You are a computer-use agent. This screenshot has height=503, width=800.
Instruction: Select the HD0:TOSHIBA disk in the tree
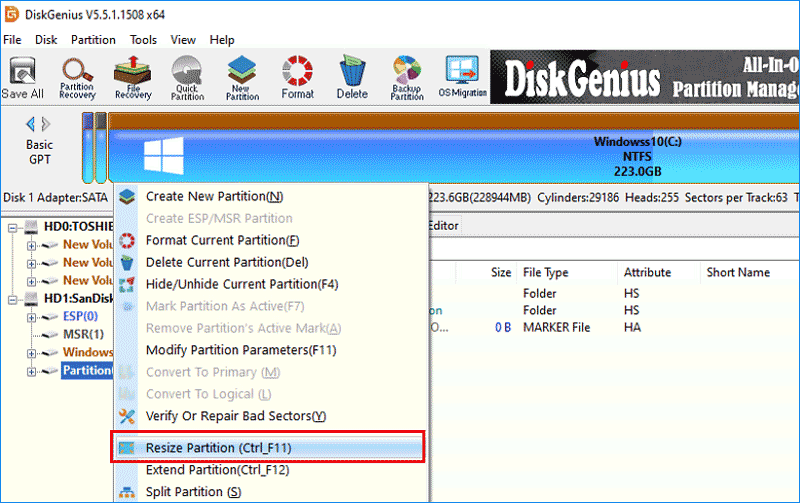(x=78, y=227)
